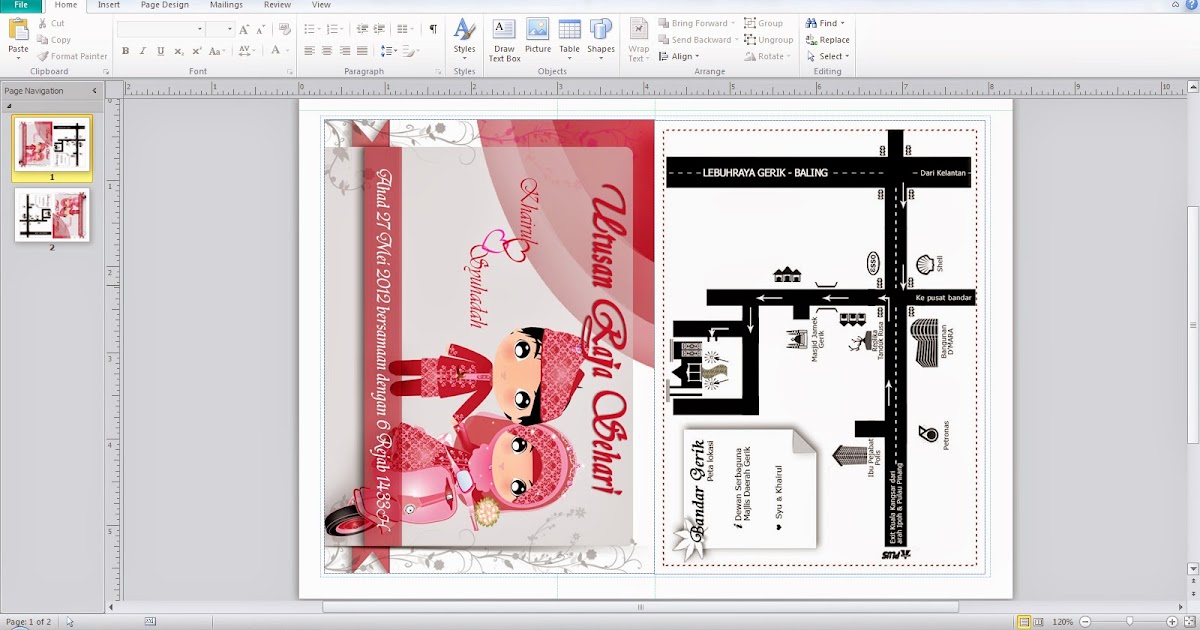Viewport: 1200px width, 630px height.
Task: Click Draw Text Box tool
Action: pos(504,40)
